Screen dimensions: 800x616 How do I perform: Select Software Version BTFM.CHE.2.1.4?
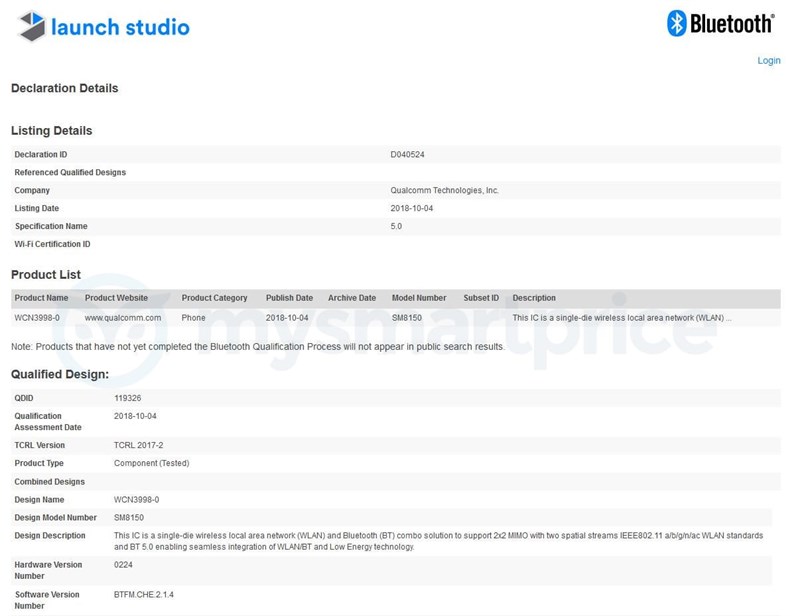tap(143, 595)
